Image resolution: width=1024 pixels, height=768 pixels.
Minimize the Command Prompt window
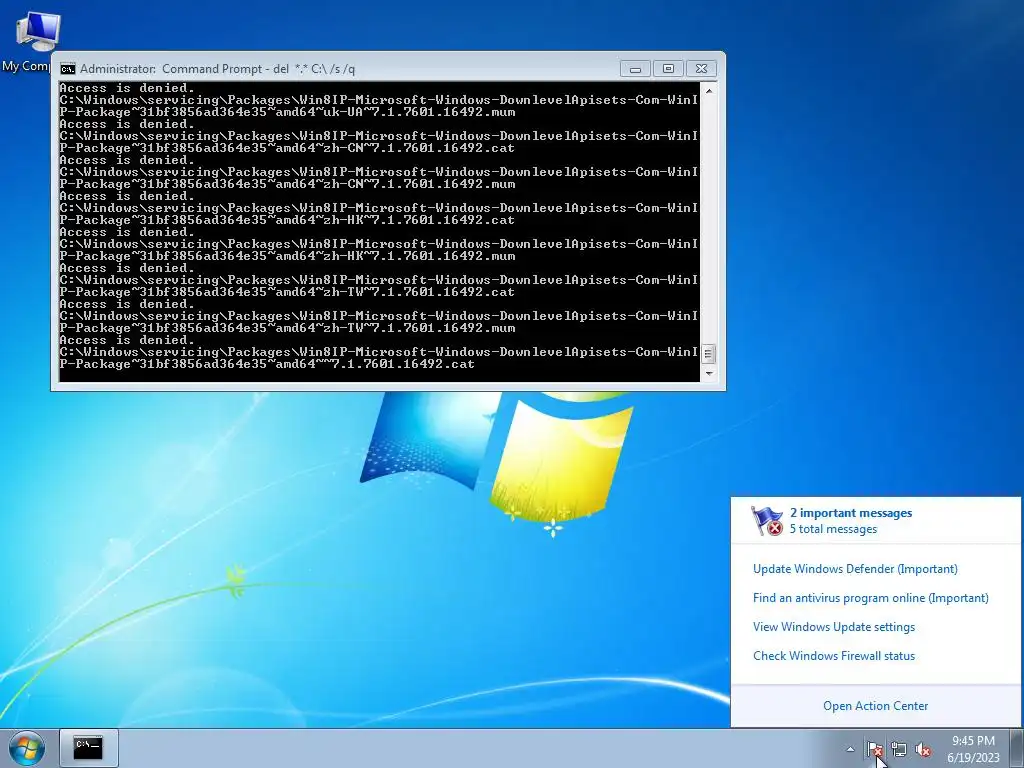point(635,69)
